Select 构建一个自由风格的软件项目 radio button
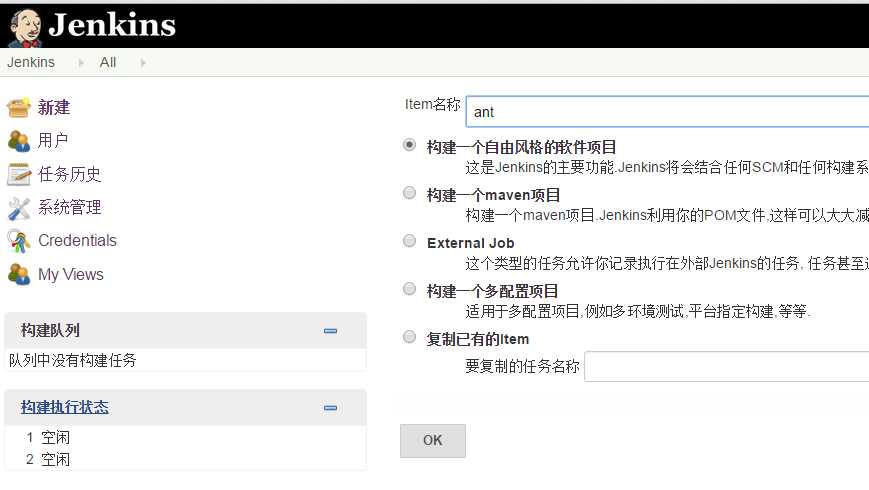The width and height of the screenshot is (869, 490). point(409,145)
